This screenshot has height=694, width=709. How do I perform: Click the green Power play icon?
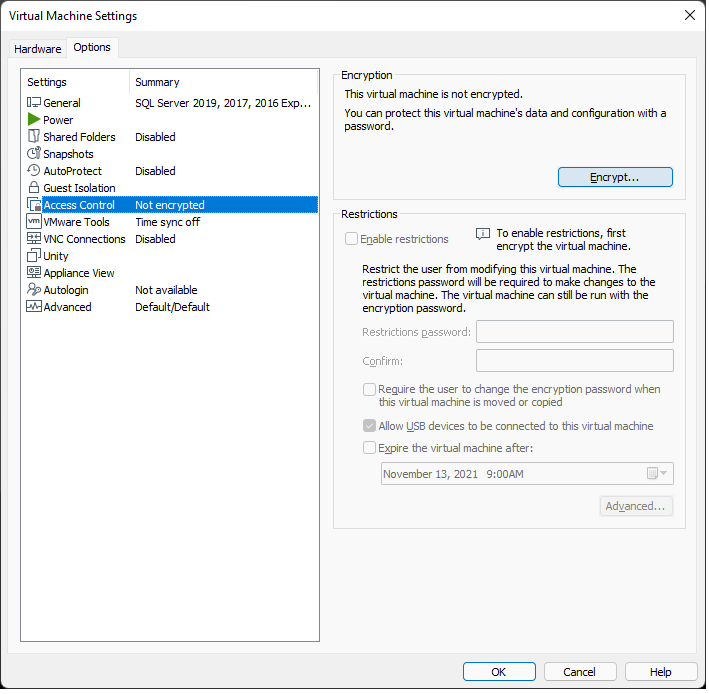34,120
